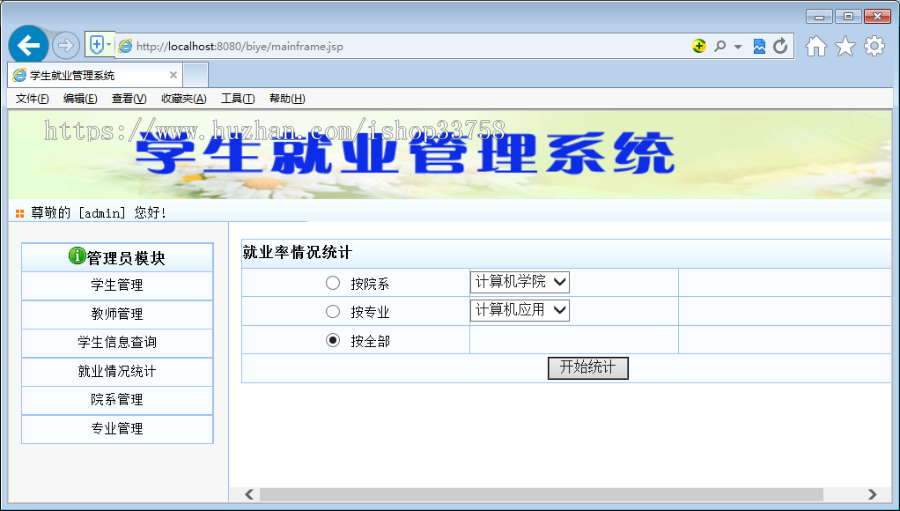This screenshot has height=511, width=900.
Task: Open the 文件(F) menu
Action: click(32, 99)
